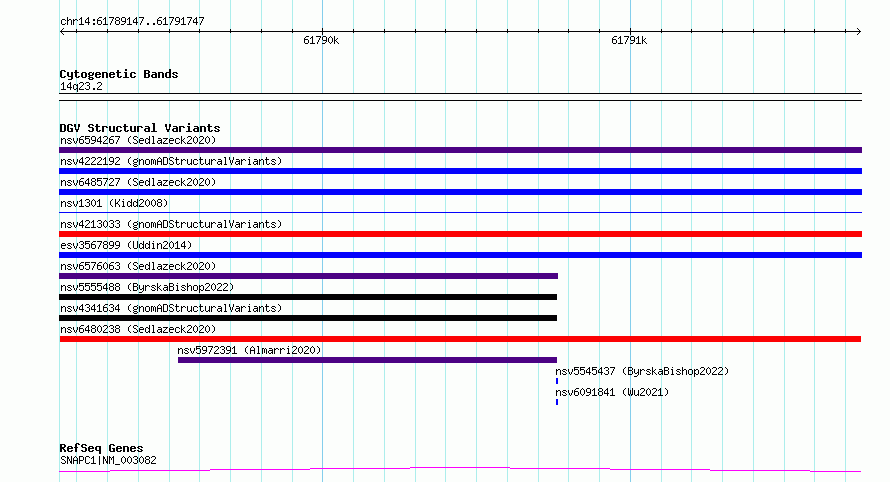Open the nsv6485727 (Sedlazeck2020) variant label
This screenshot has width=890, height=482.
point(138,182)
